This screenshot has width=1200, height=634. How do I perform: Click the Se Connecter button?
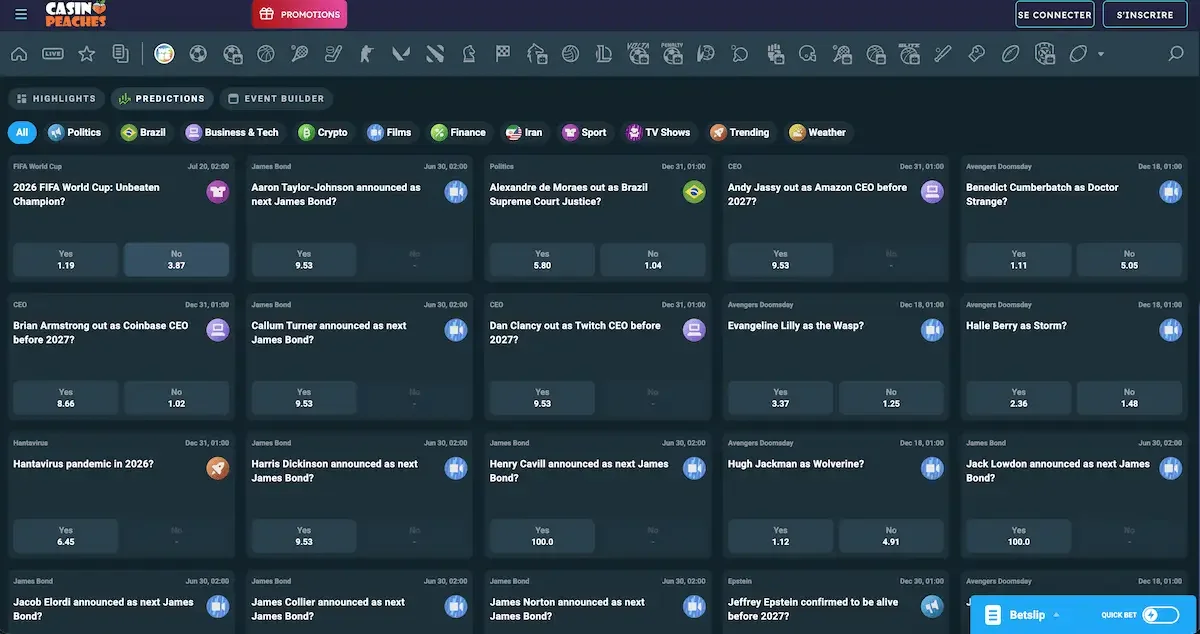pyautogui.click(x=1054, y=15)
